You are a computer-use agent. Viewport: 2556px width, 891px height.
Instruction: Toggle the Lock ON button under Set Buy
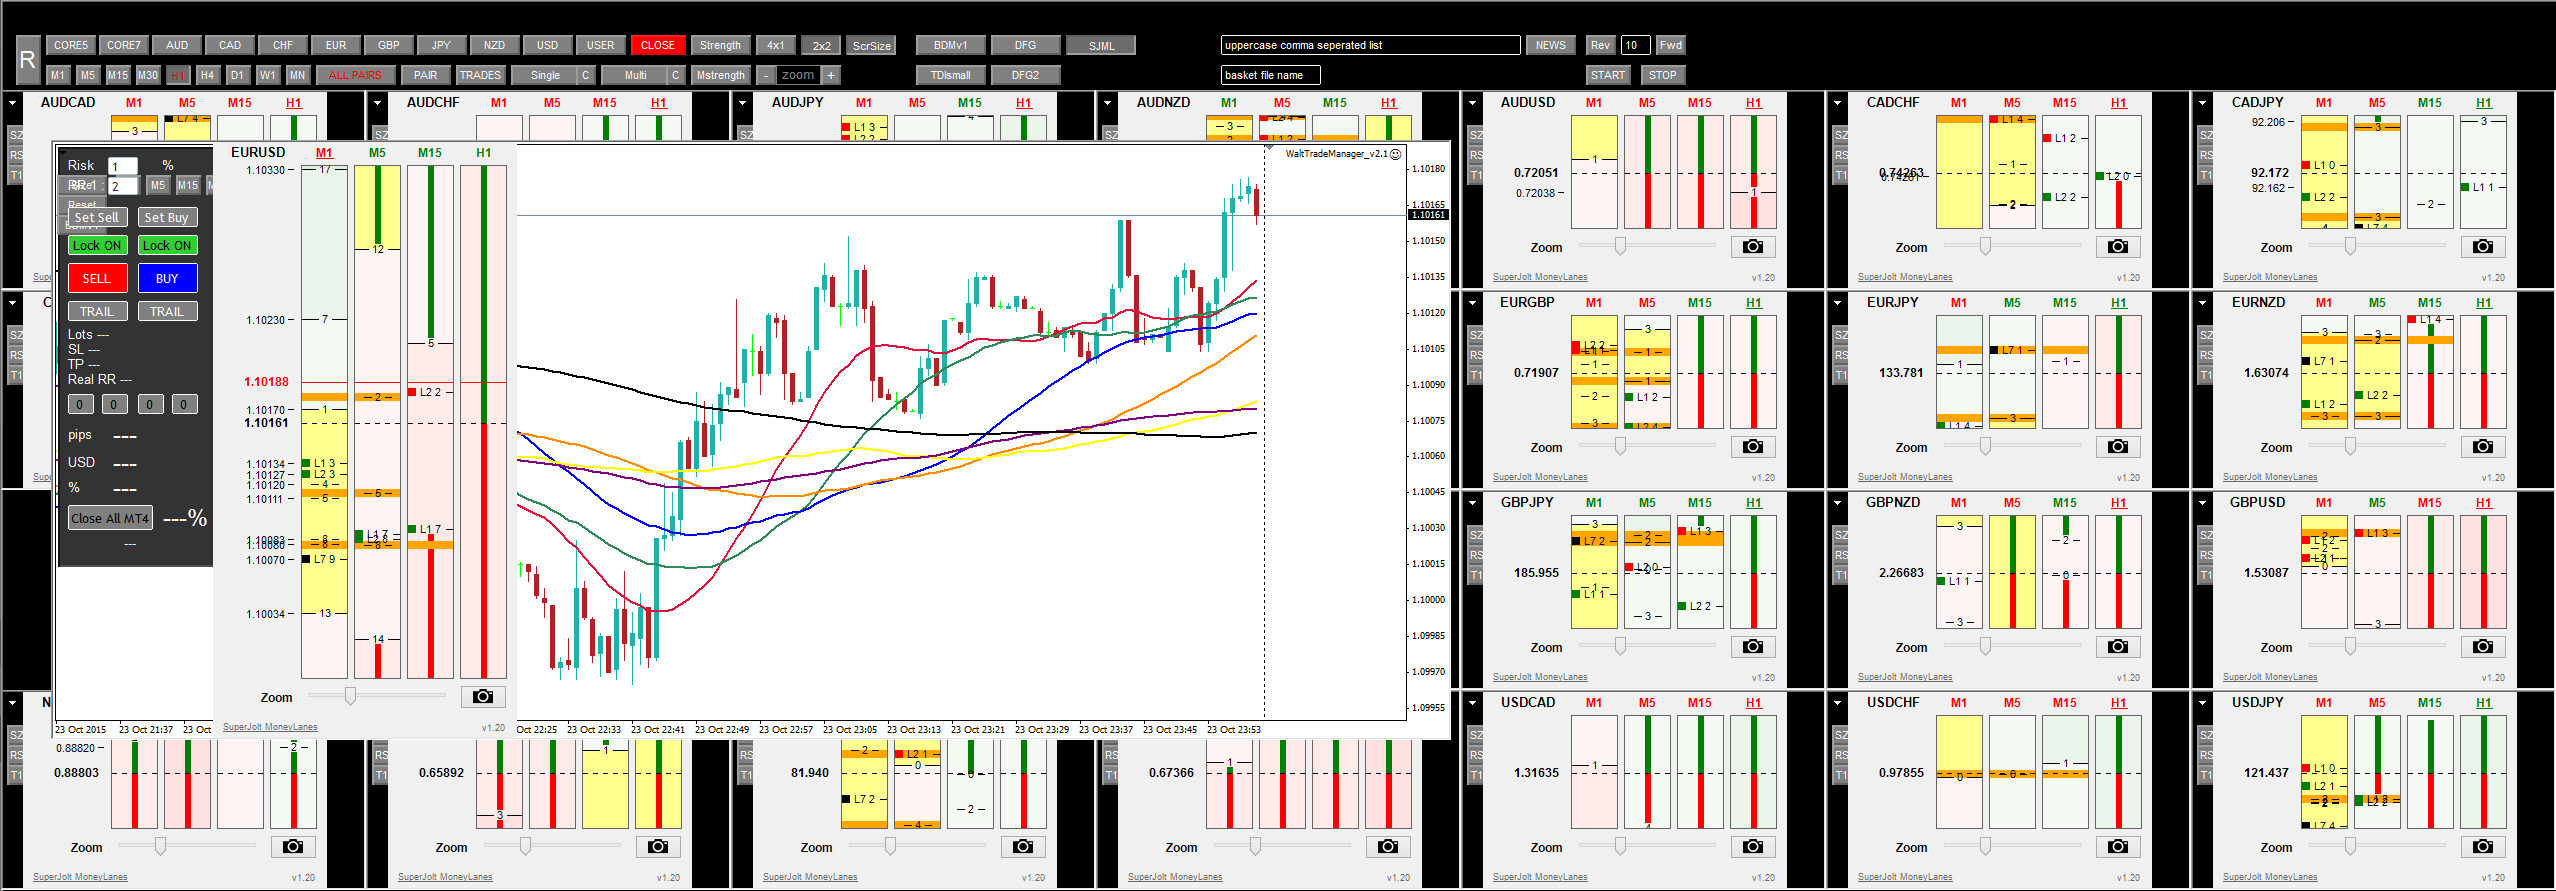pyautogui.click(x=167, y=246)
